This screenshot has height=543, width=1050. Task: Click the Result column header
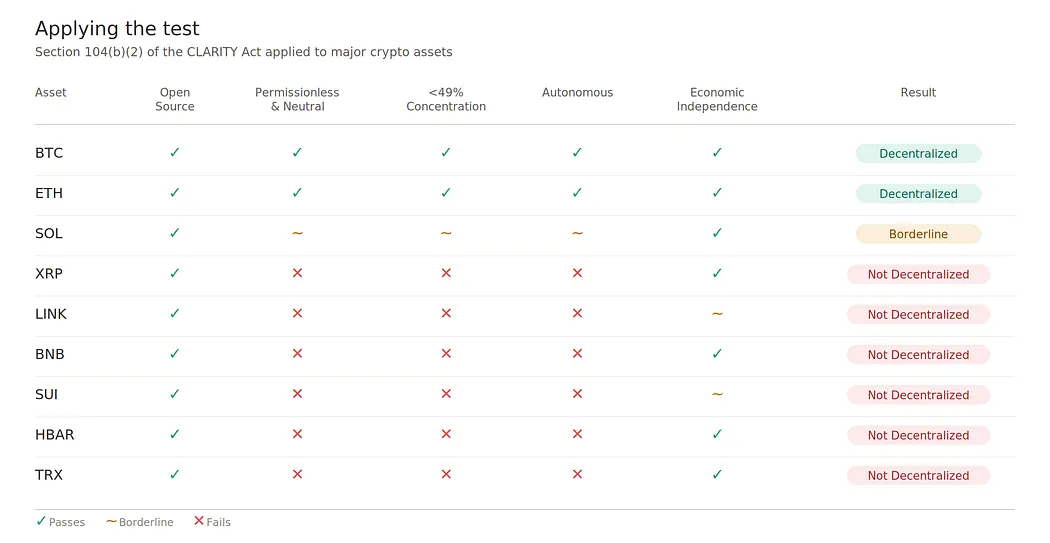[x=918, y=92]
